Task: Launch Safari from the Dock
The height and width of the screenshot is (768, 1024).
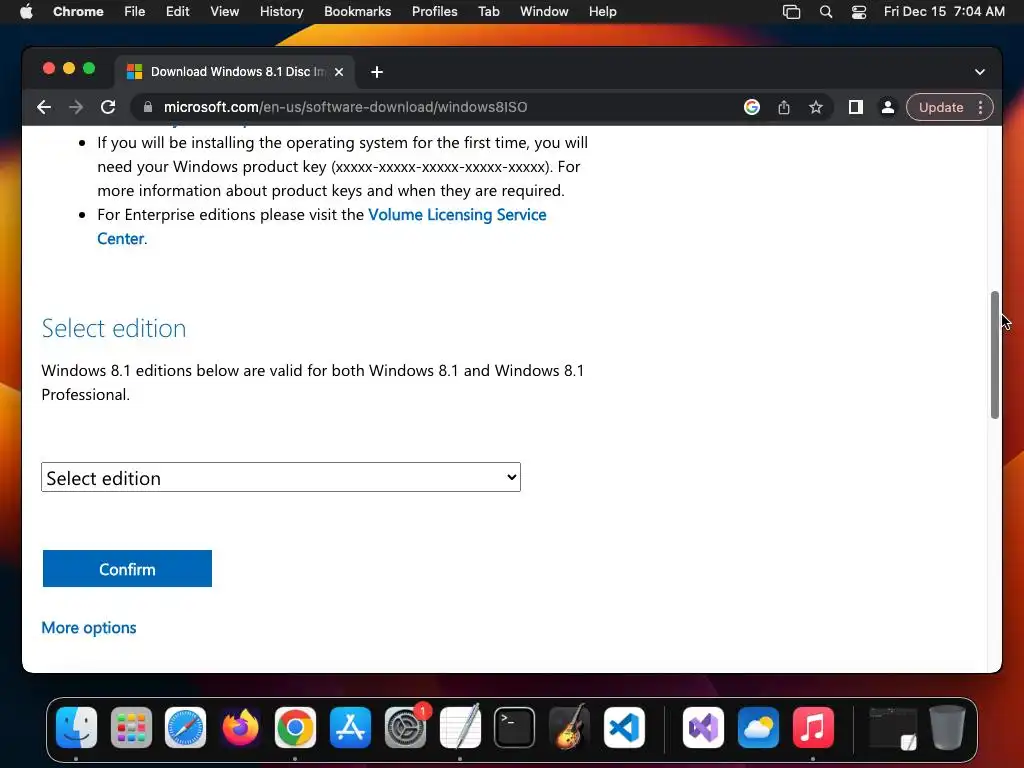Action: [185, 728]
